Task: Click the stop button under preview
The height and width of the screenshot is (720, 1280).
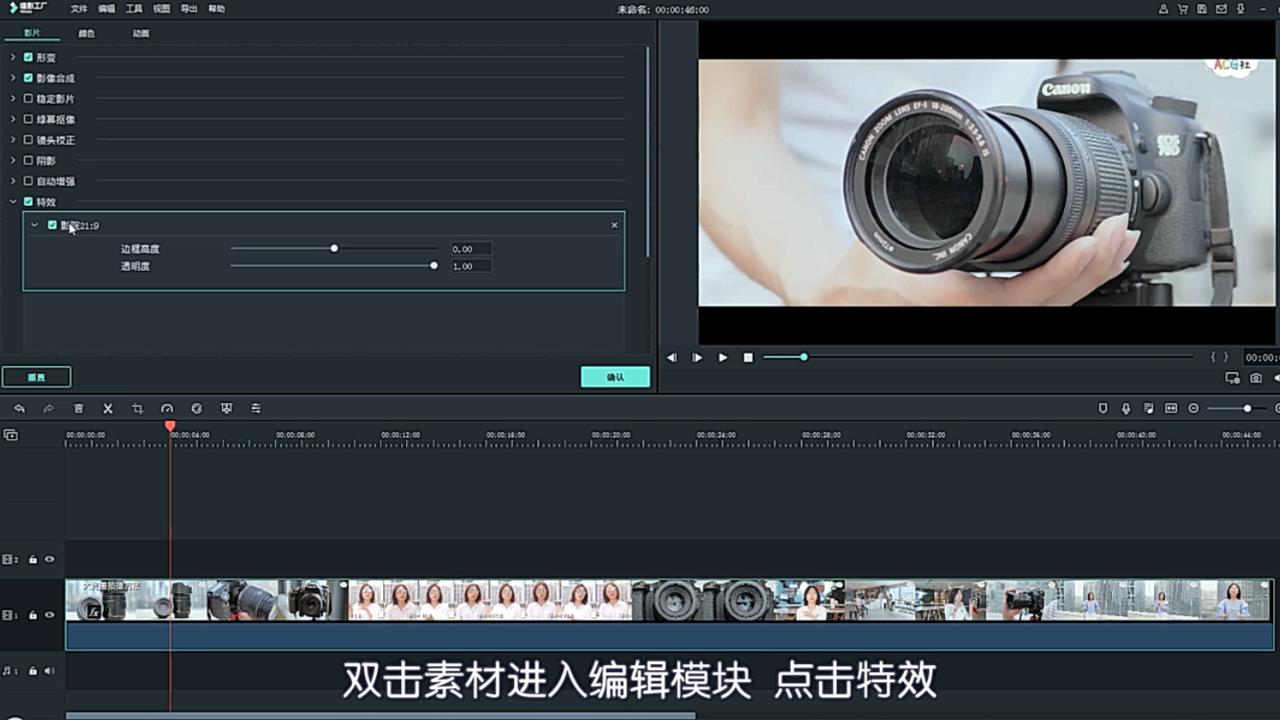Action: coord(747,357)
